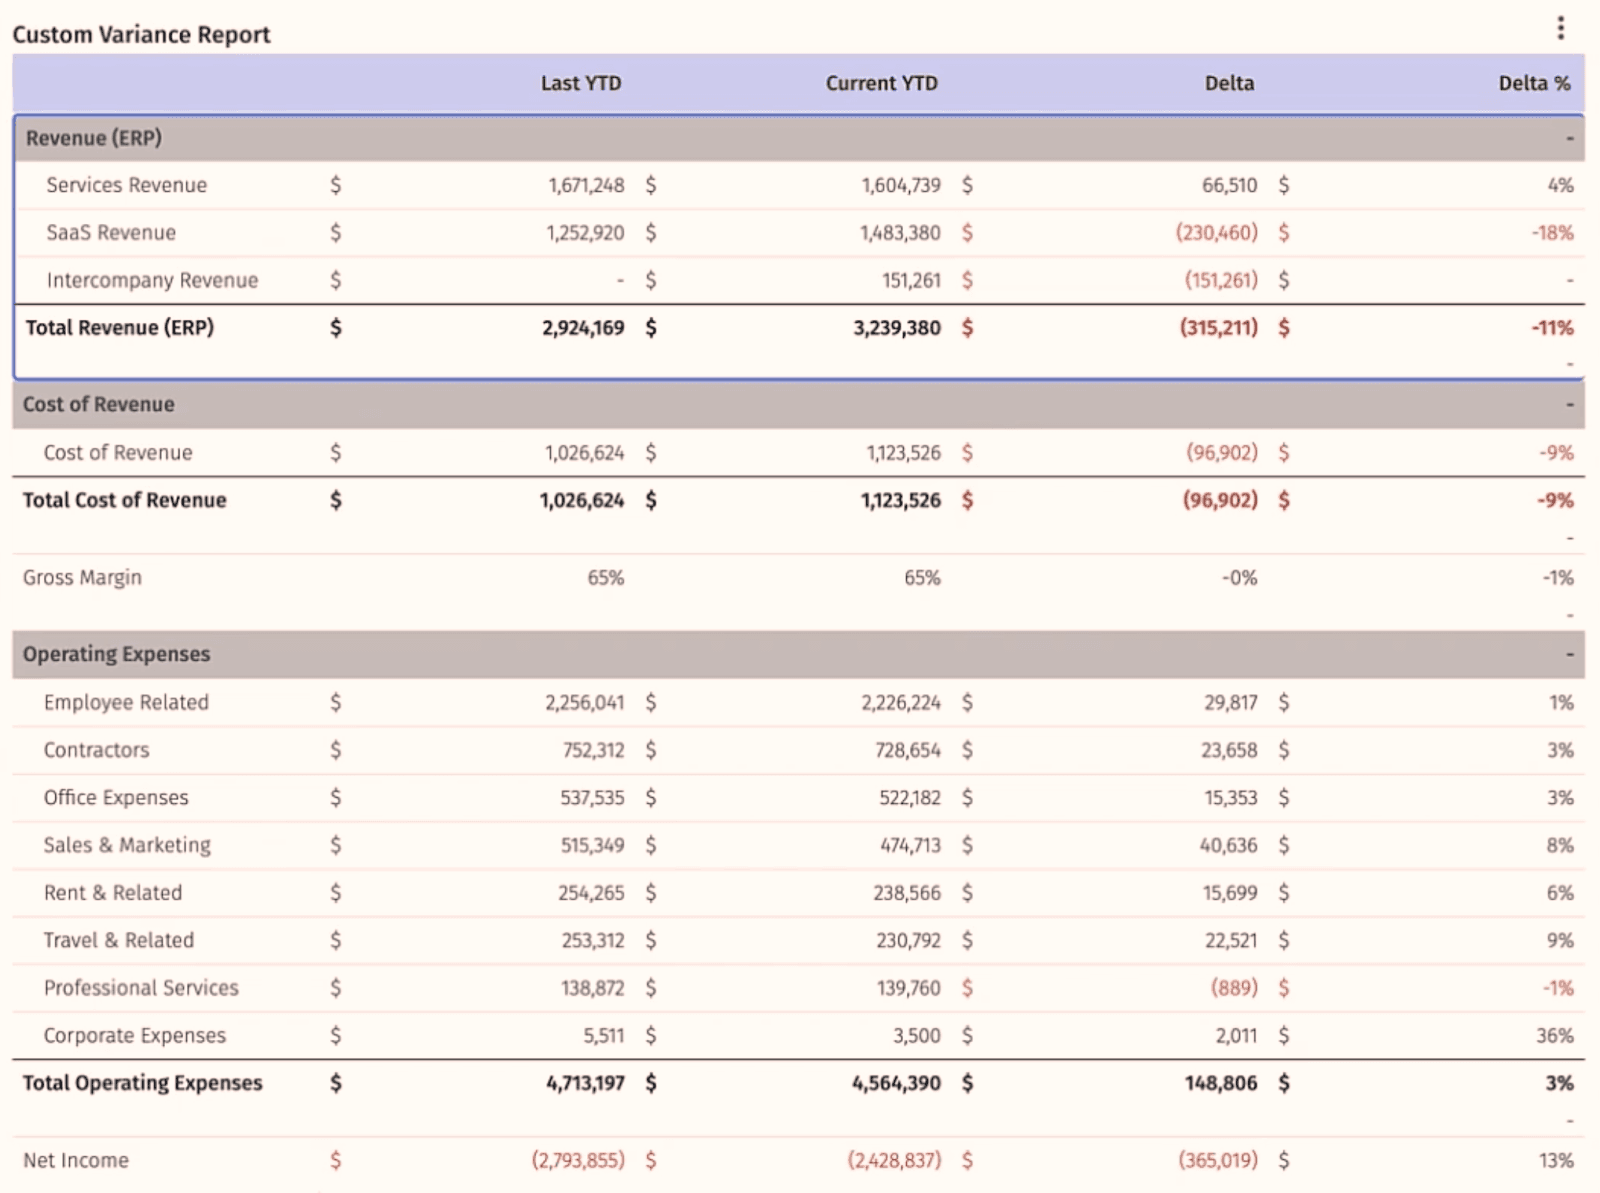Screen dimensions: 1600x1193
Task: Click the Employee Related expense line
Action: [126, 702]
